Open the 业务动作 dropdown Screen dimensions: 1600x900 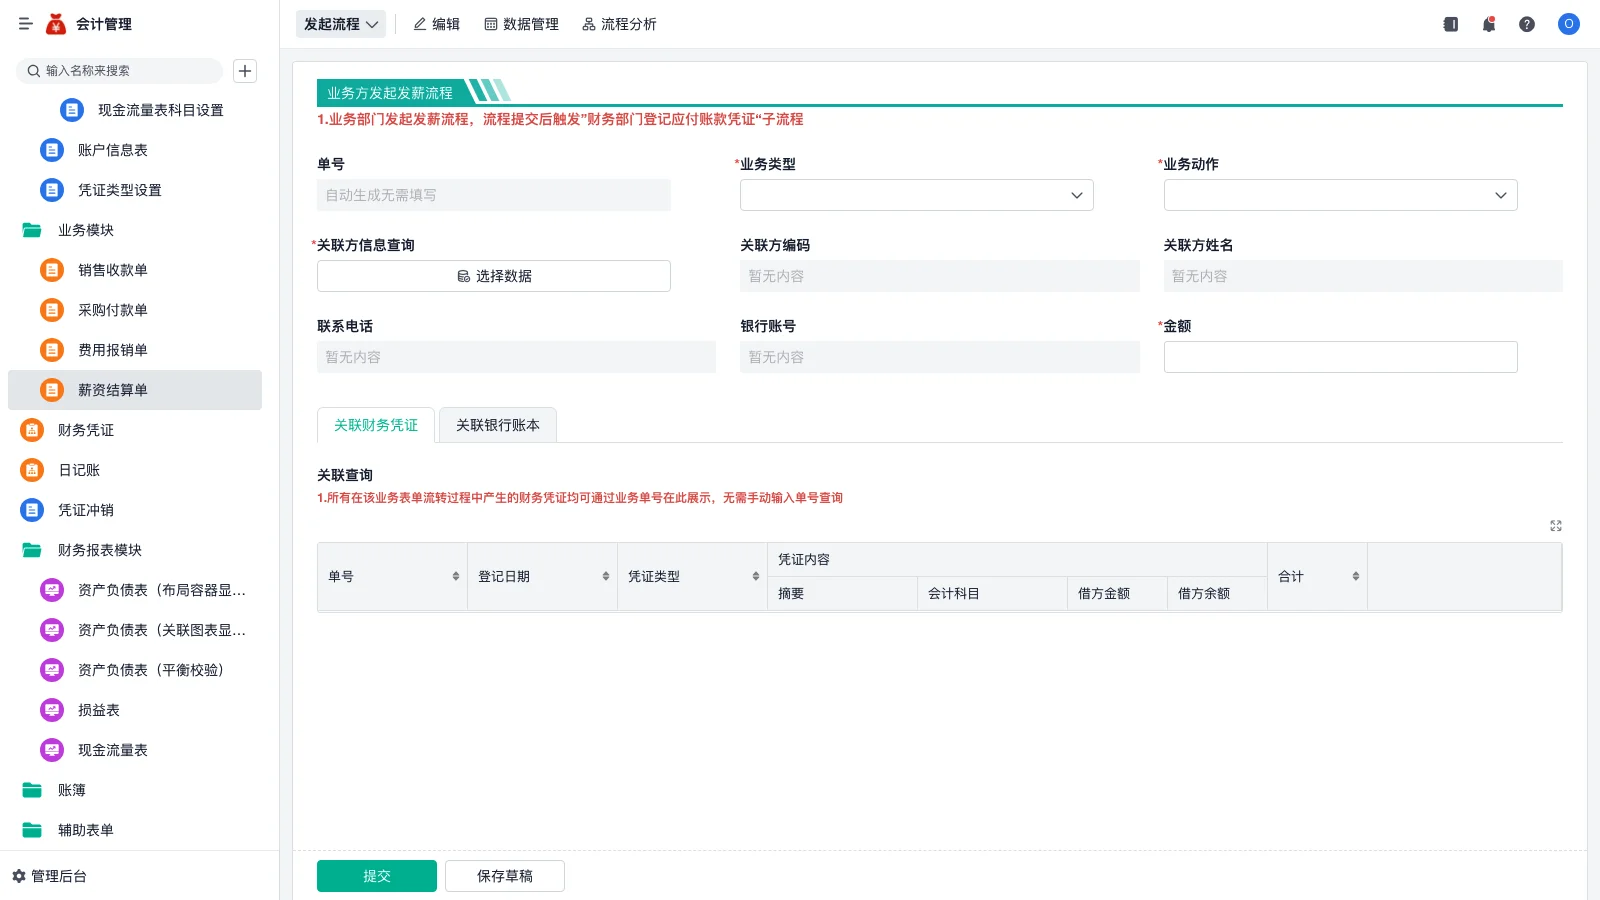click(1341, 195)
